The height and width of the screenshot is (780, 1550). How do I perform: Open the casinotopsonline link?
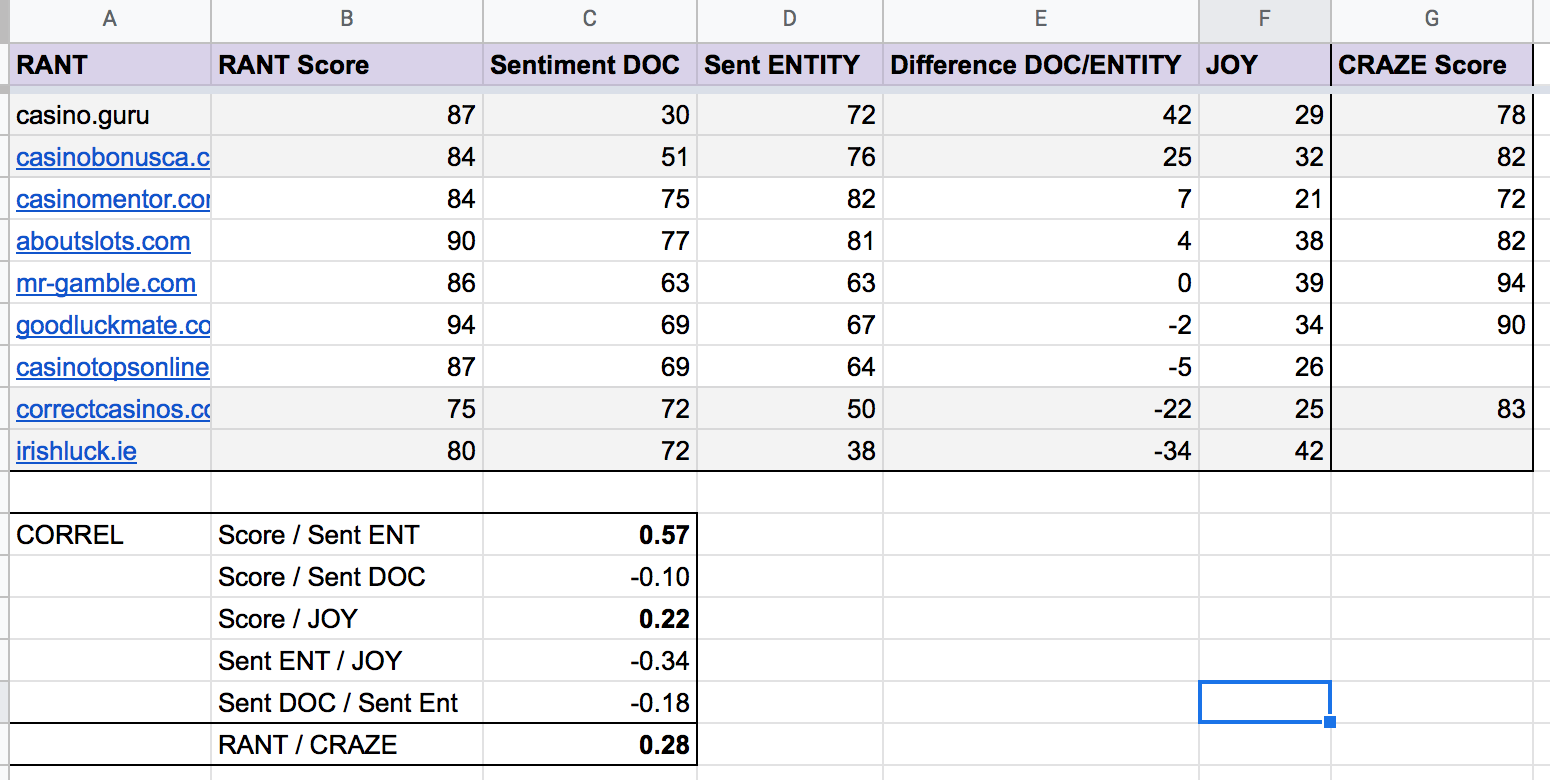point(113,367)
